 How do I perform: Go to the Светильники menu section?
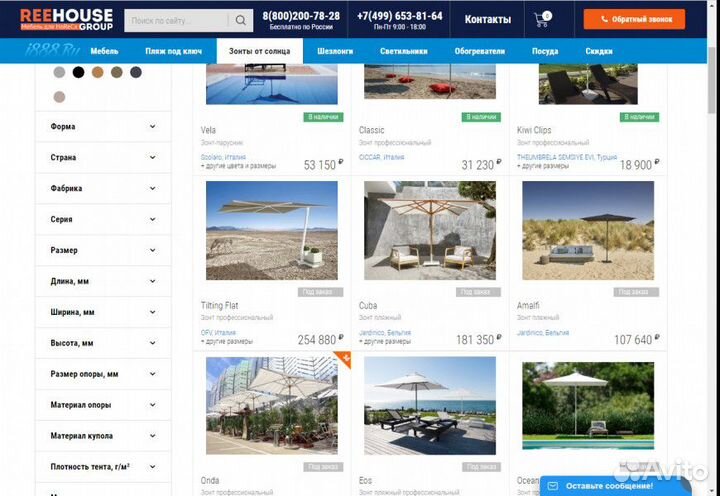coord(404,51)
